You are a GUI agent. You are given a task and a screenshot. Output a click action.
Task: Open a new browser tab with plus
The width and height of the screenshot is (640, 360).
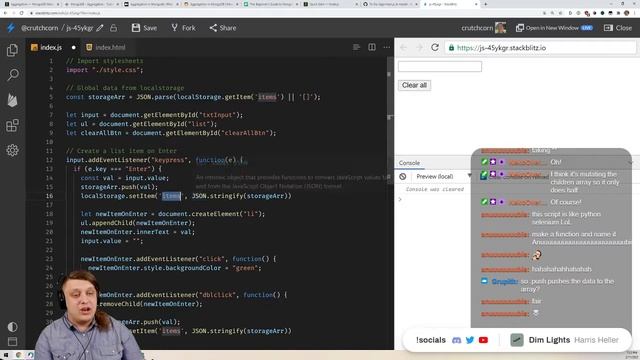click(485, 4)
